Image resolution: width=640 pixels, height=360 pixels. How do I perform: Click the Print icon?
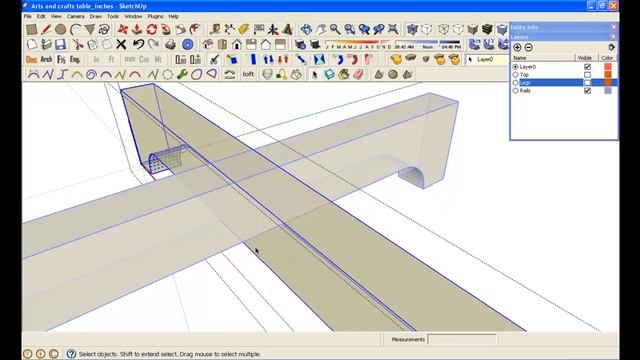tap(170, 44)
